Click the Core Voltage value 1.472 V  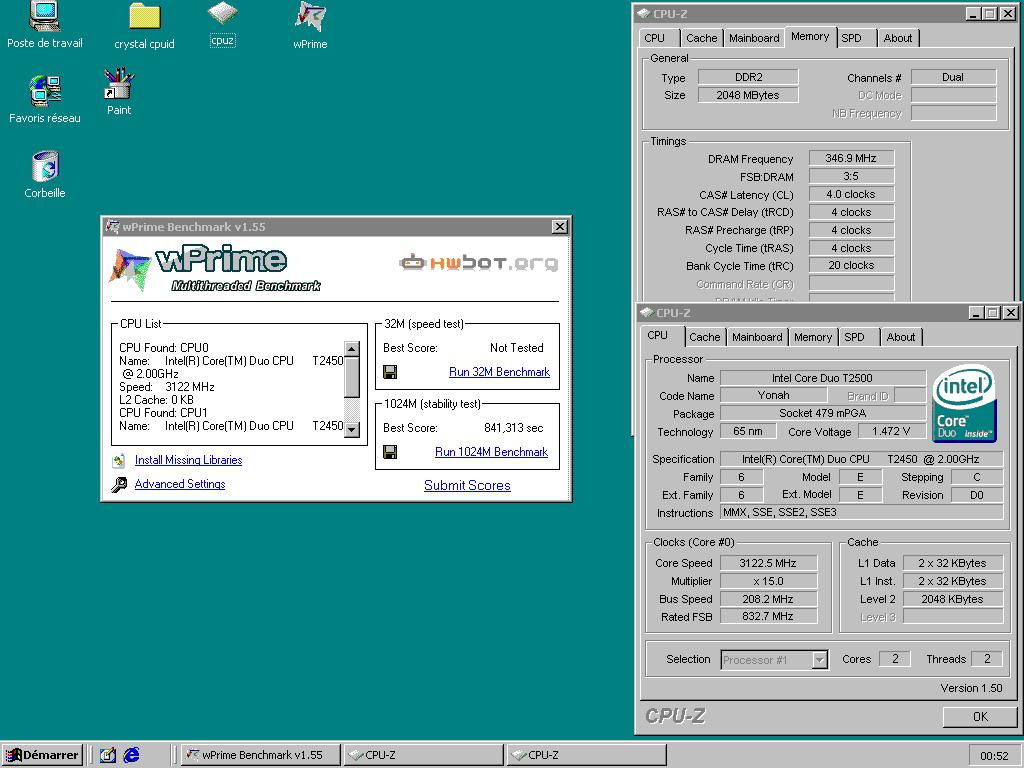pos(891,431)
